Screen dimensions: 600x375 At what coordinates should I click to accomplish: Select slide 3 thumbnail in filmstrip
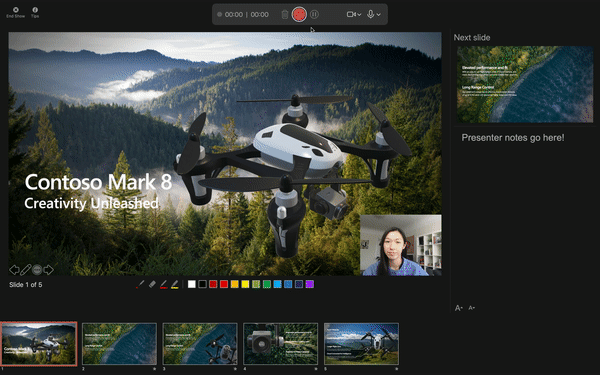pos(200,344)
